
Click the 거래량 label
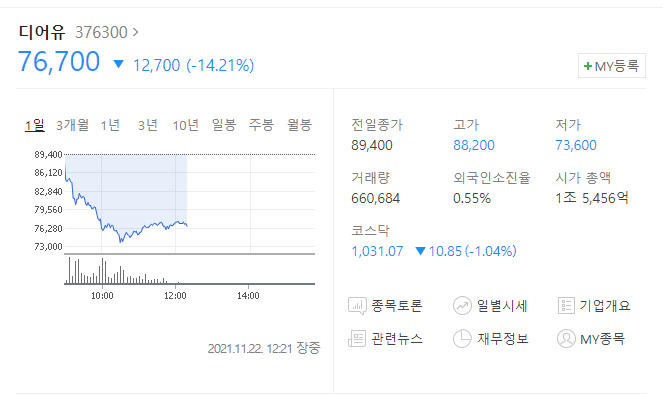(370, 178)
